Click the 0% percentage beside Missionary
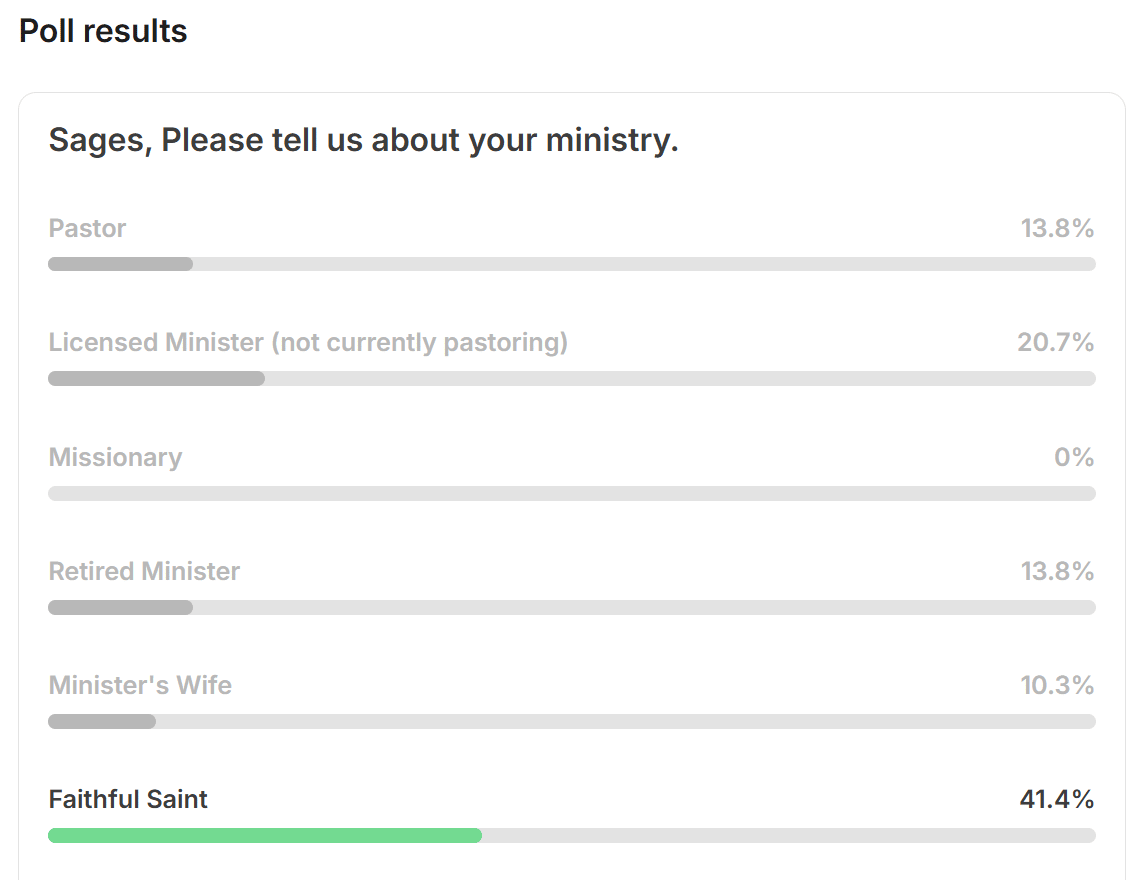Screen dimensions: 1138x880 tap(1074, 457)
